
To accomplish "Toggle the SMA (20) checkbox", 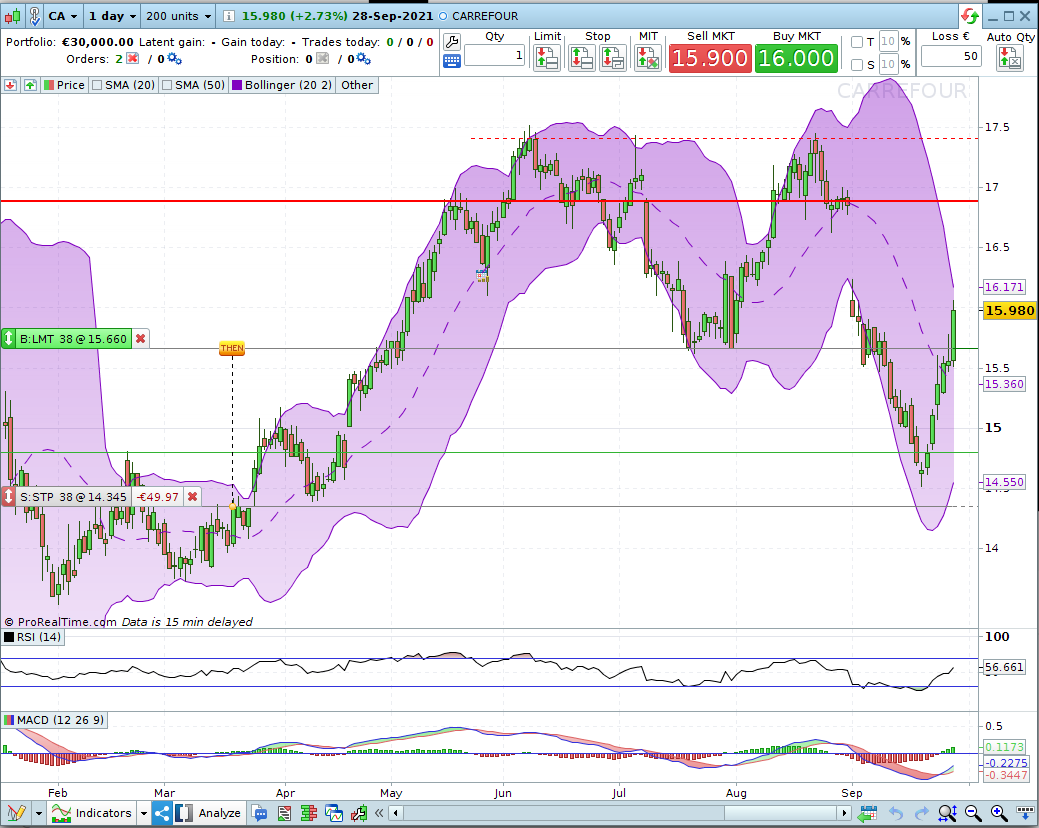I will [97, 85].
